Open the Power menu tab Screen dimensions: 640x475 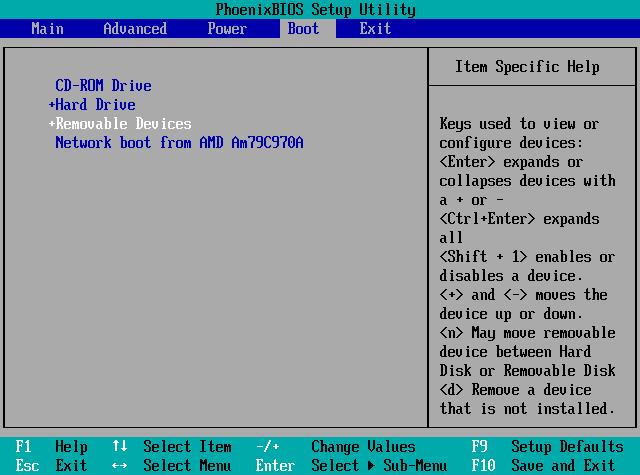(227, 28)
